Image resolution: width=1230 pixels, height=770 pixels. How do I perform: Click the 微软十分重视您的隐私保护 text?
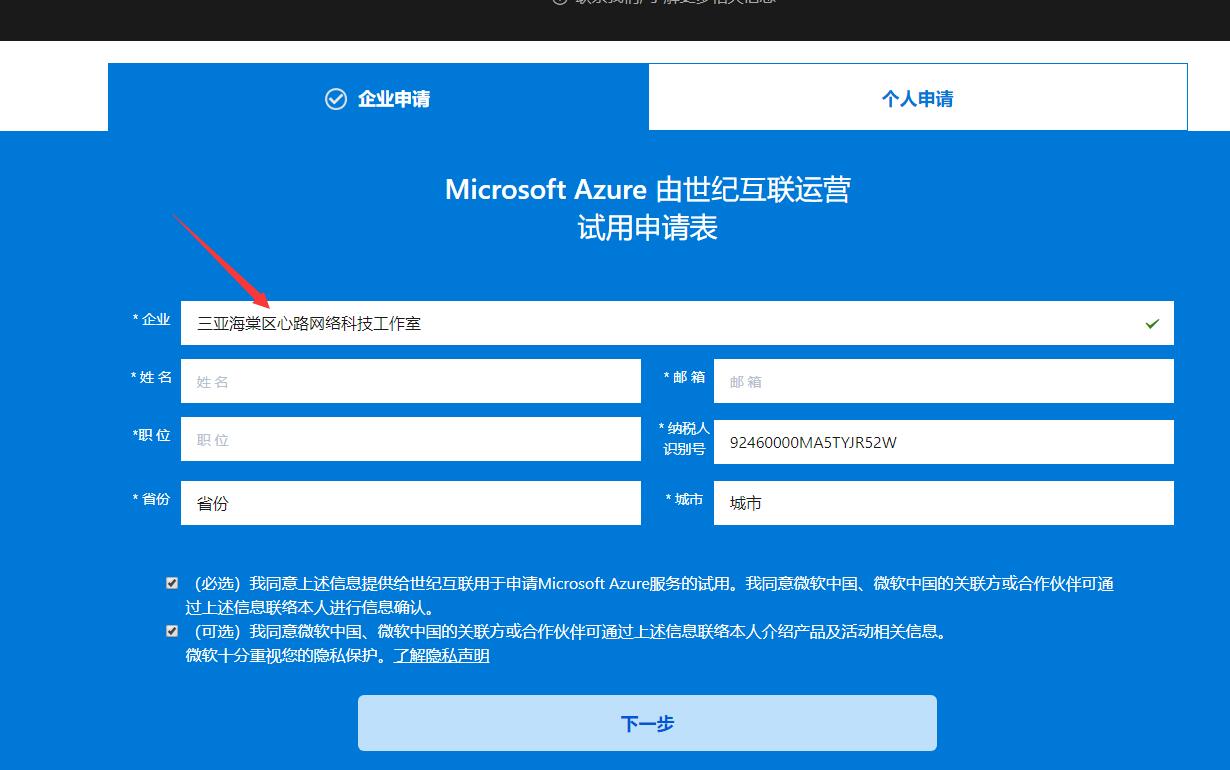point(285,656)
